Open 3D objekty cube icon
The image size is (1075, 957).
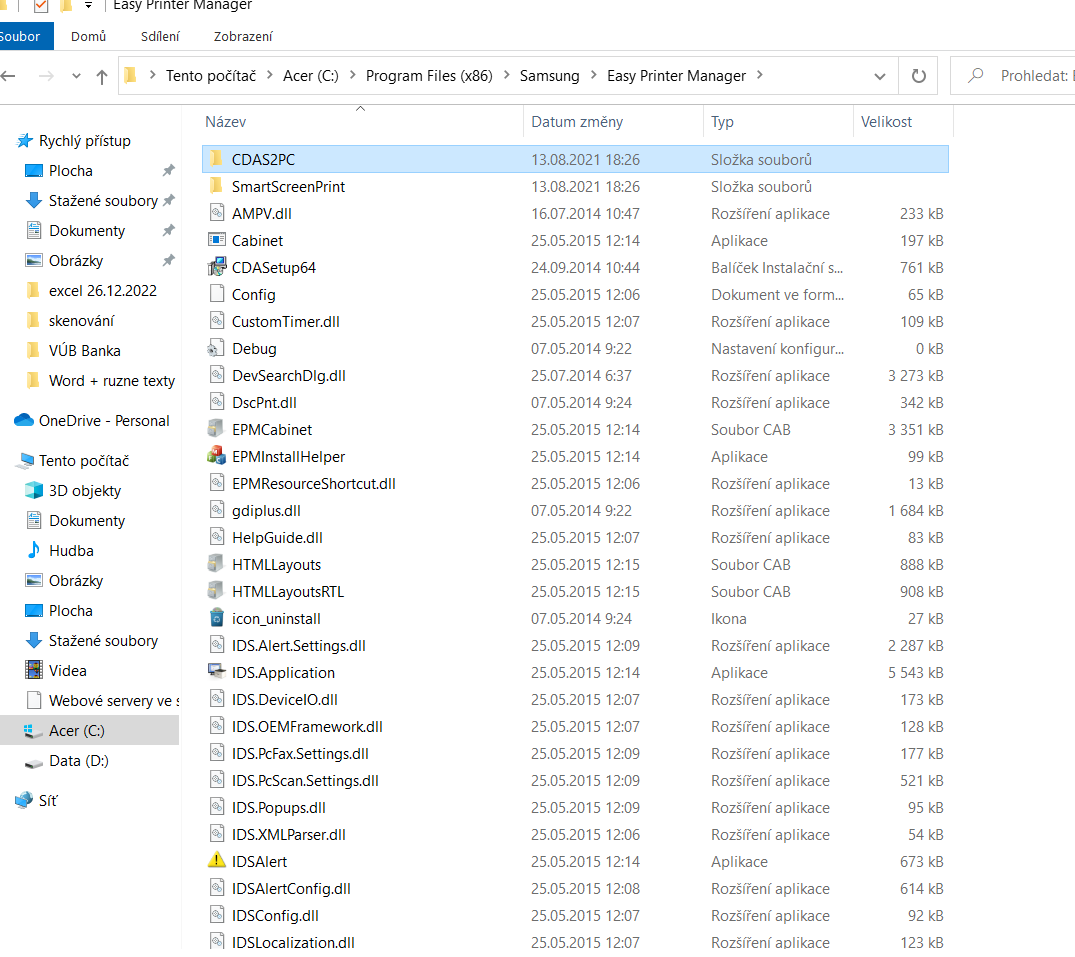[34, 490]
